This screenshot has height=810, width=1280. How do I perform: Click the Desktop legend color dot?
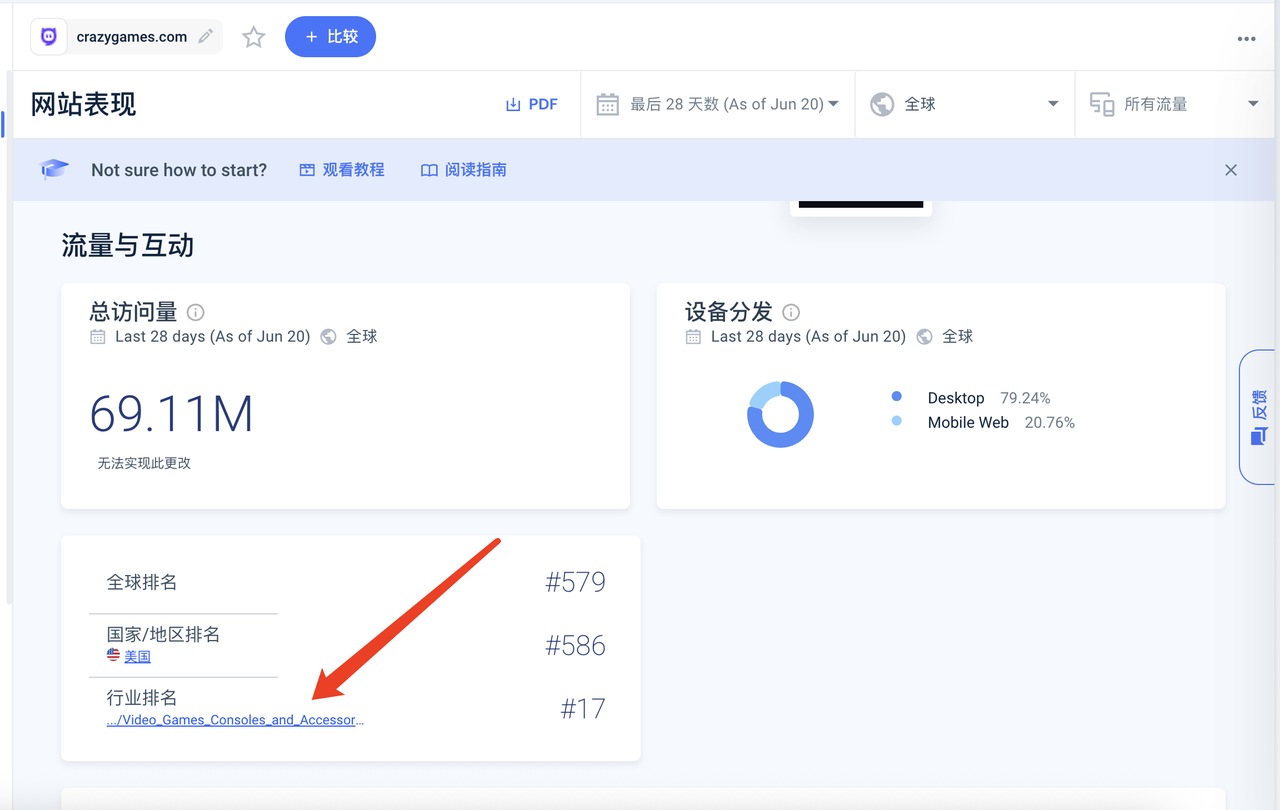(x=897, y=397)
